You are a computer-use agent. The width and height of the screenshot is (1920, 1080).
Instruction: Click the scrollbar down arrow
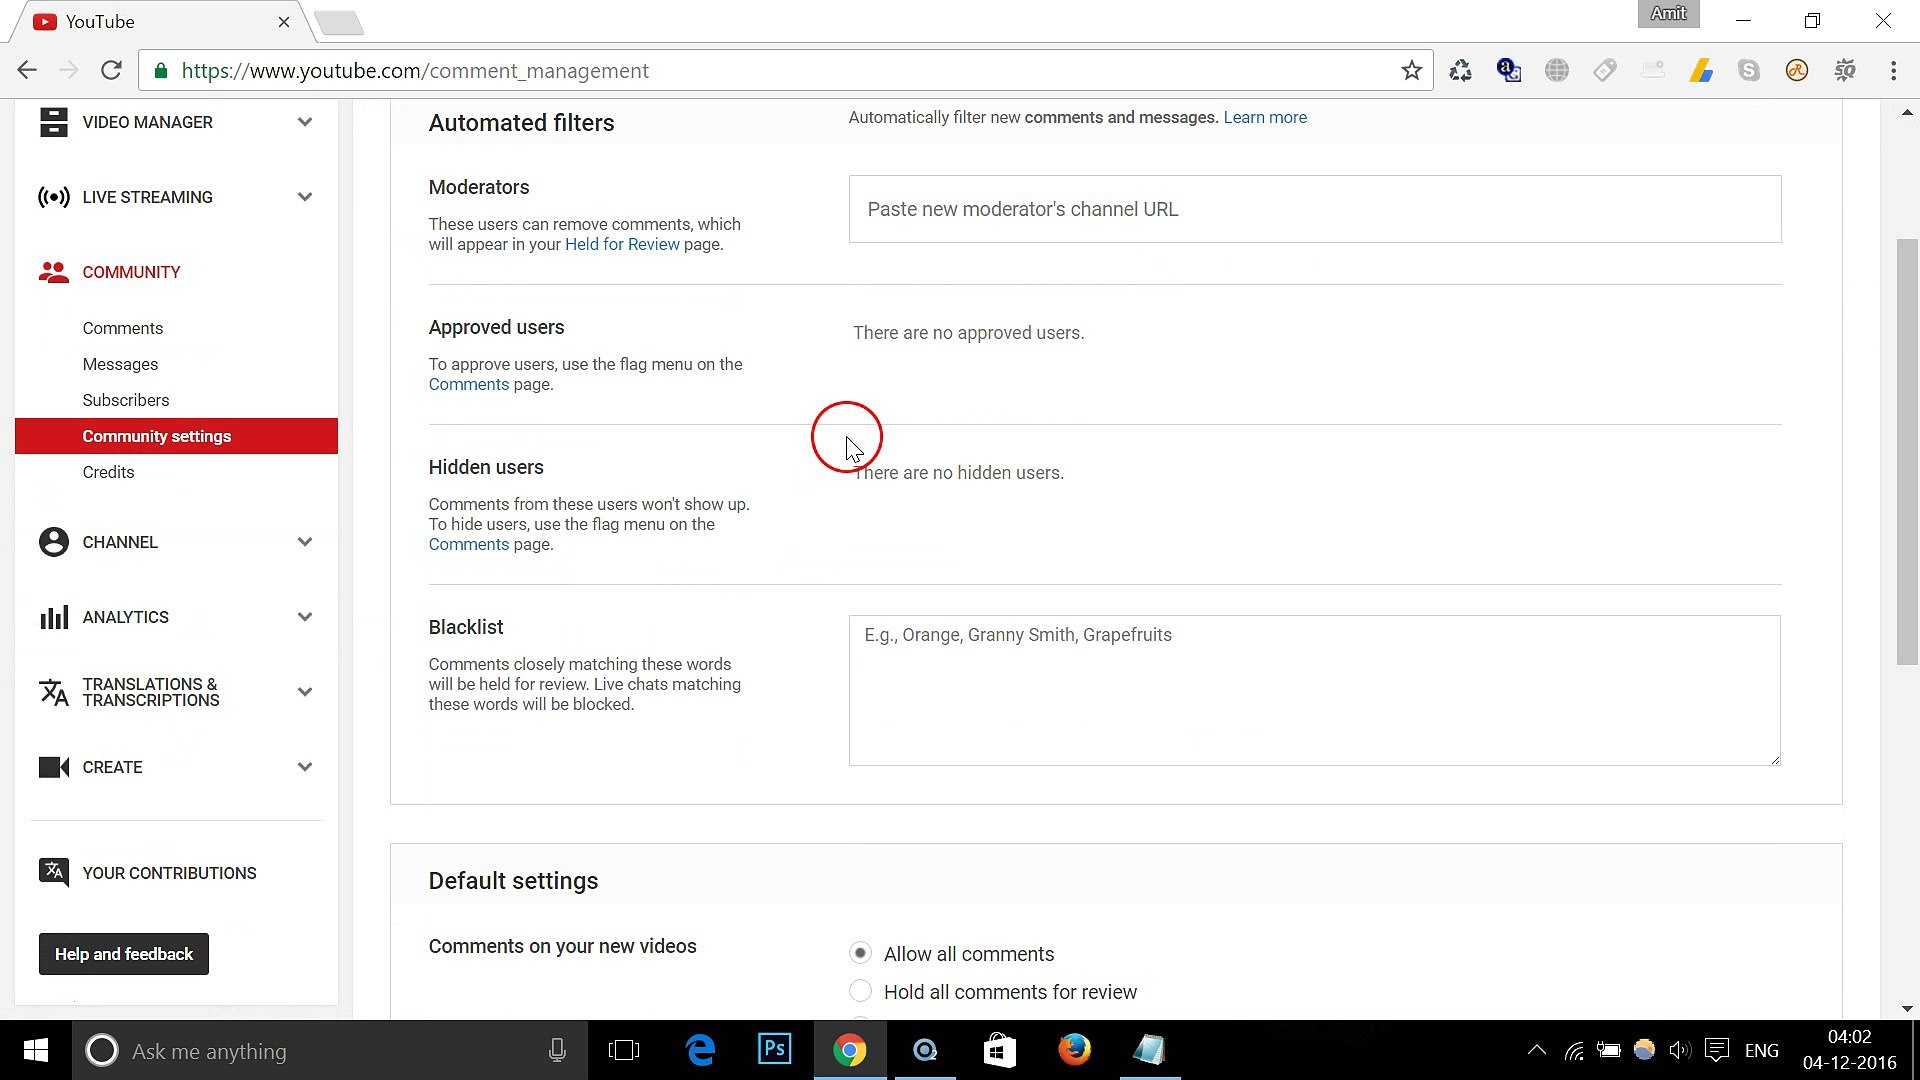click(1908, 1009)
